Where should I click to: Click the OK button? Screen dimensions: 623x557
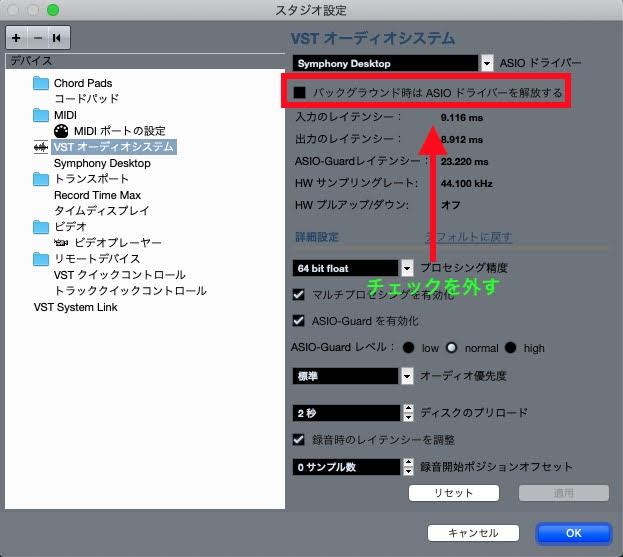click(x=574, y=533)
